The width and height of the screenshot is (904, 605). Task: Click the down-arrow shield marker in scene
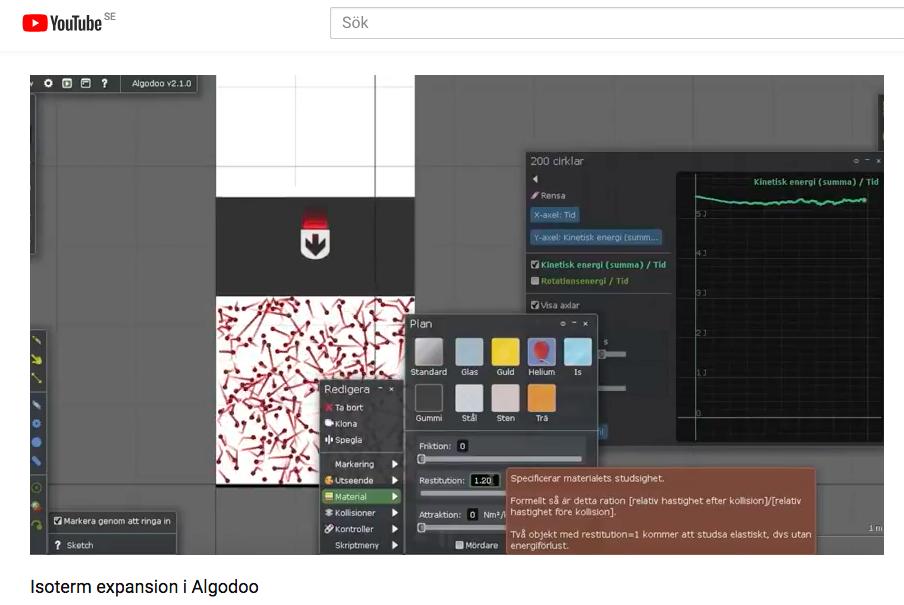[315, 243]
